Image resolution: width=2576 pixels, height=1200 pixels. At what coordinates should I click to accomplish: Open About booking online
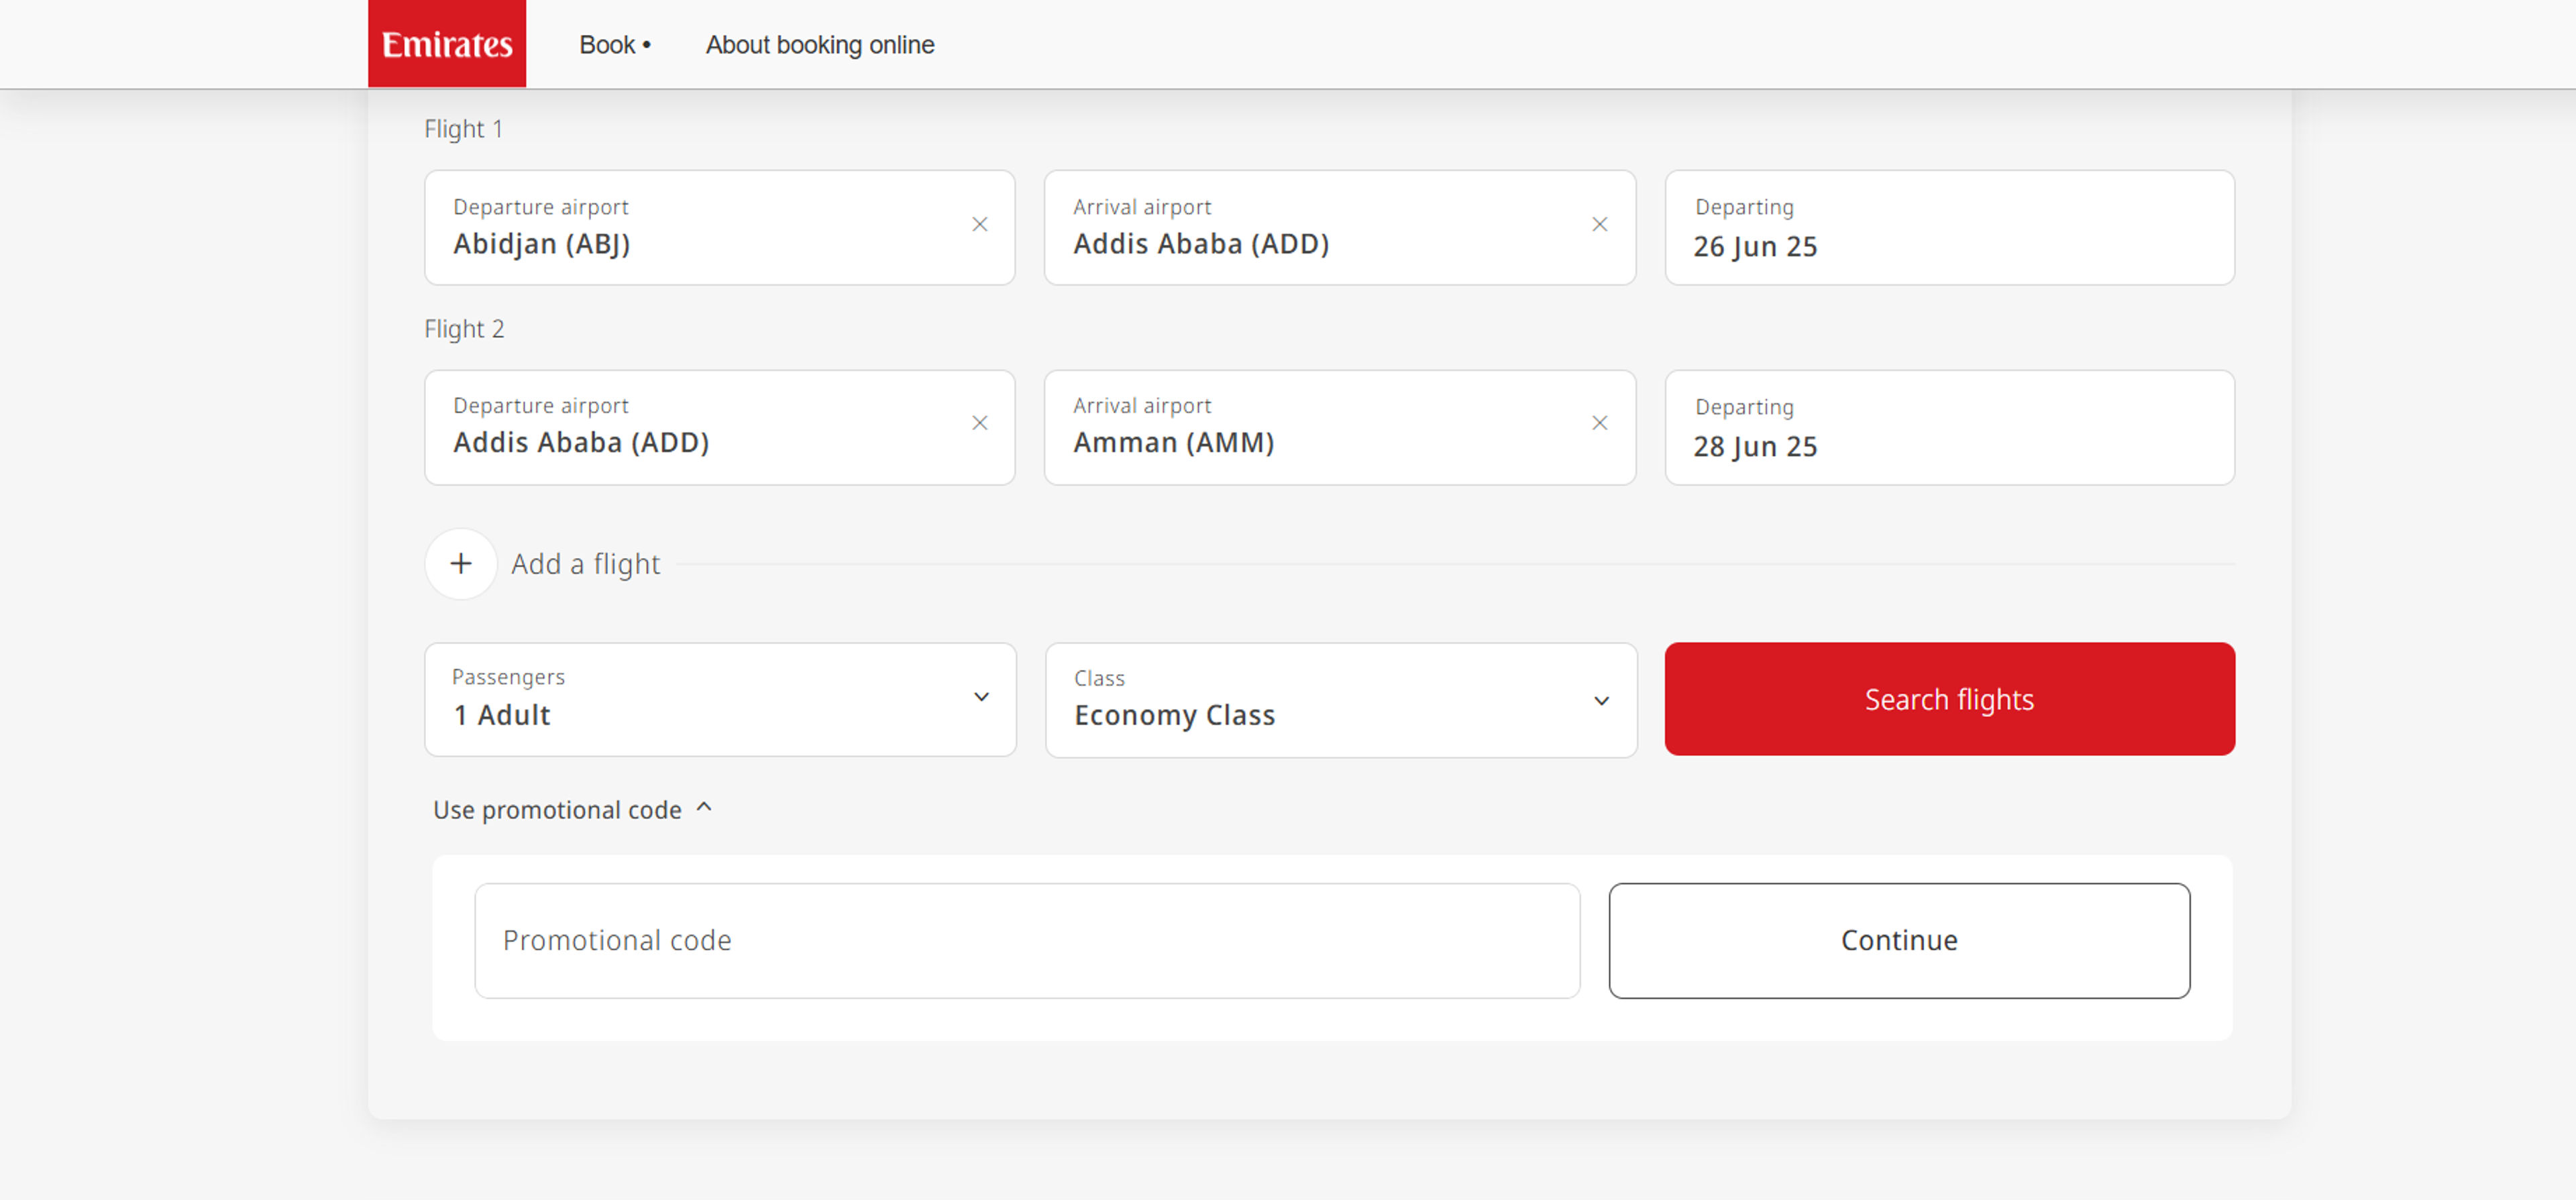tap(820, 45)
